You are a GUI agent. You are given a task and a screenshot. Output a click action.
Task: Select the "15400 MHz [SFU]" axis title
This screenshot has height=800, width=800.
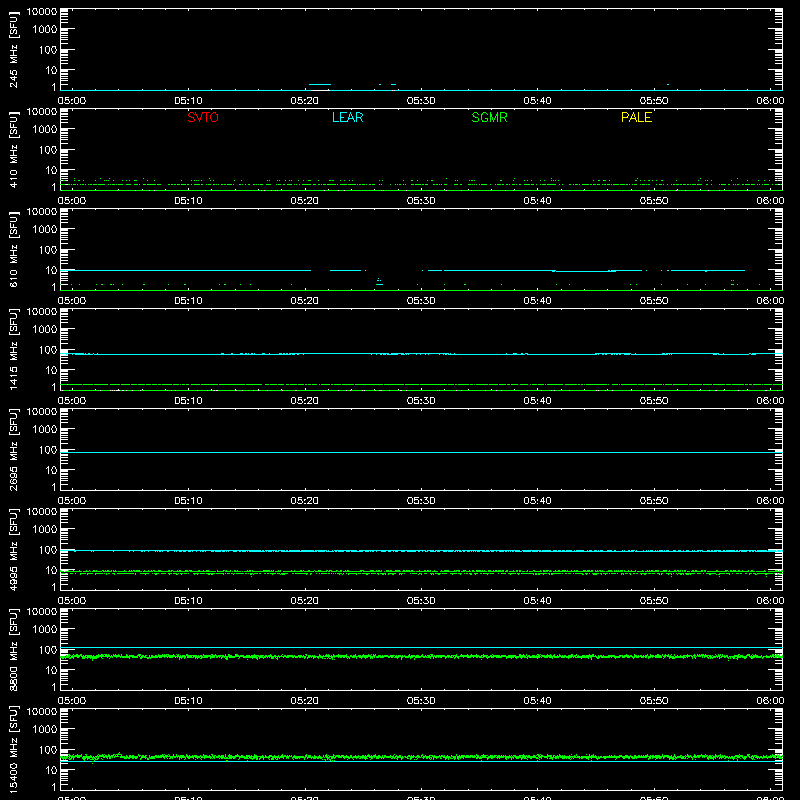tap(13, 749)
